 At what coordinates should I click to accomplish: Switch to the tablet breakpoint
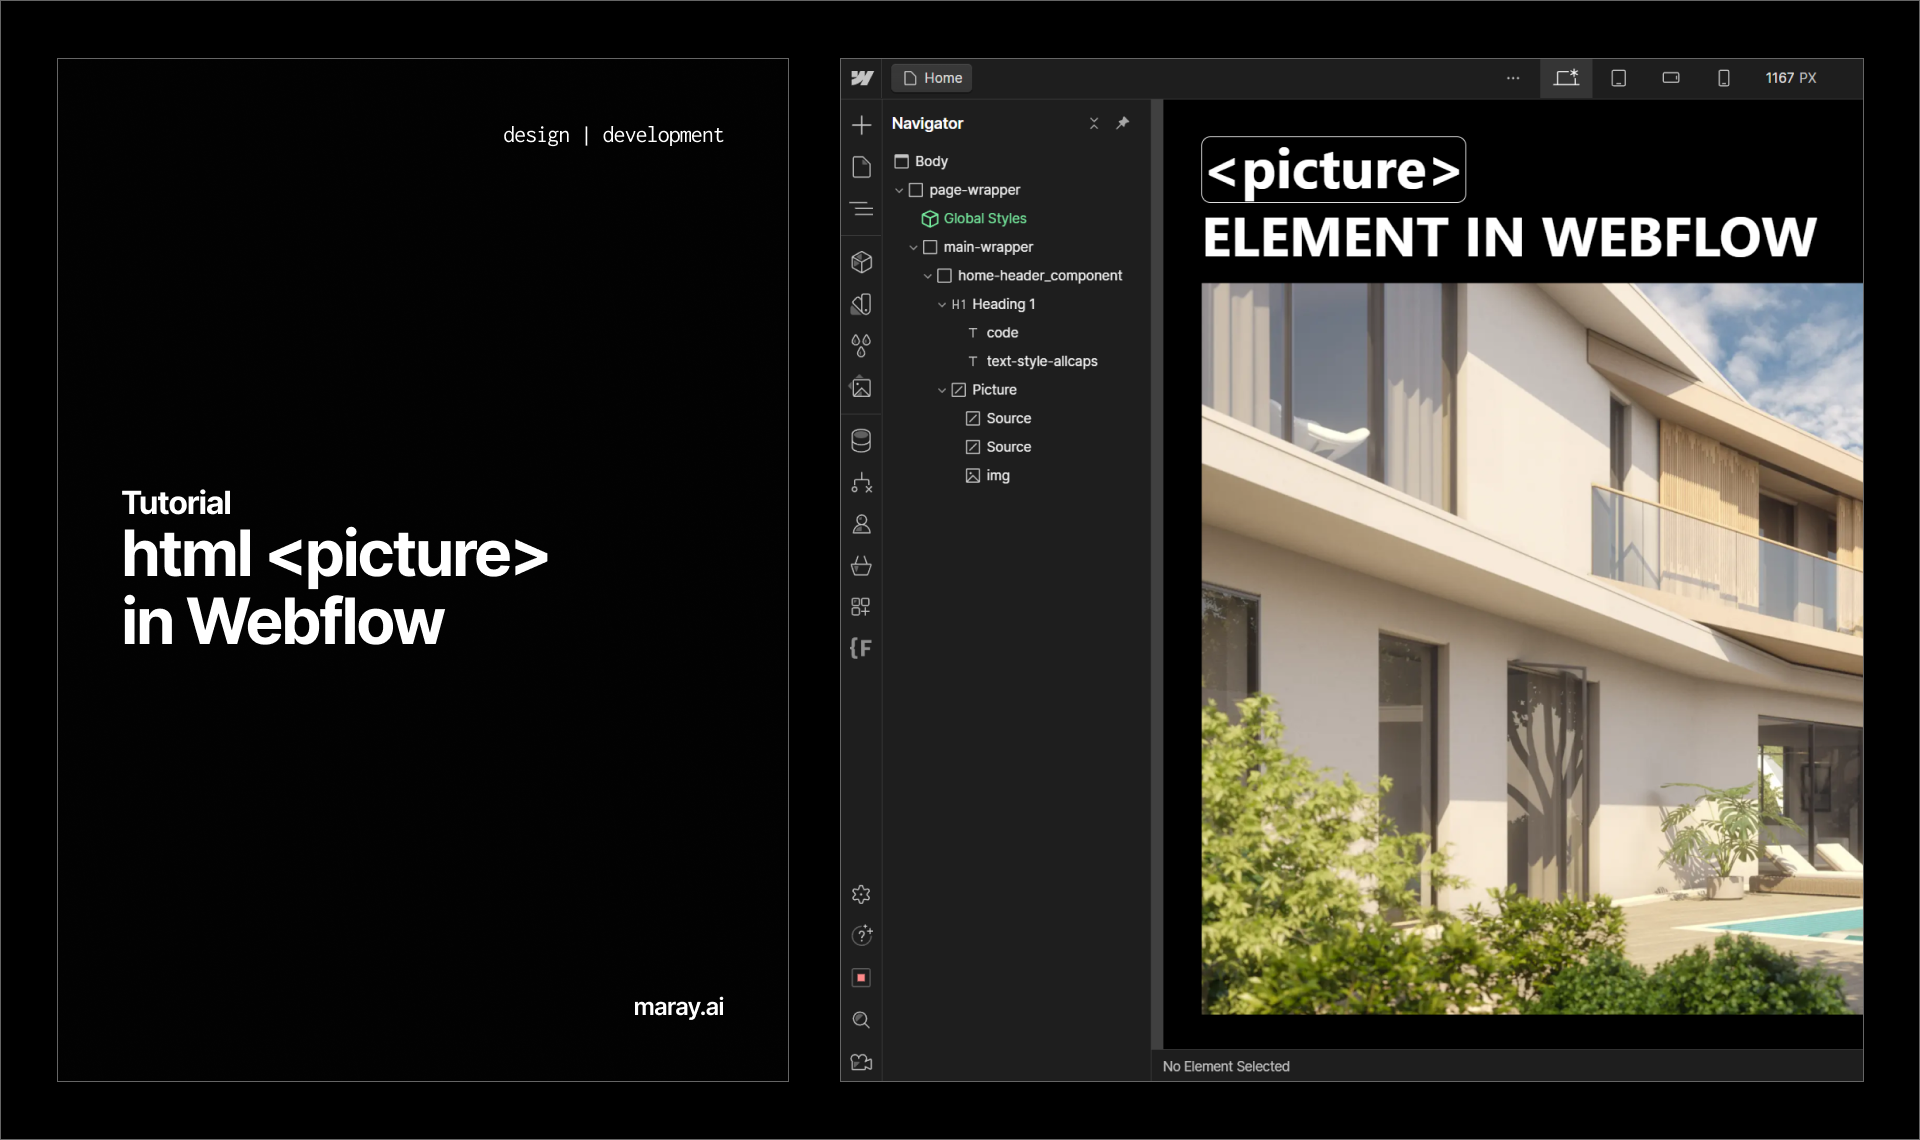[x=1619, y=78]
